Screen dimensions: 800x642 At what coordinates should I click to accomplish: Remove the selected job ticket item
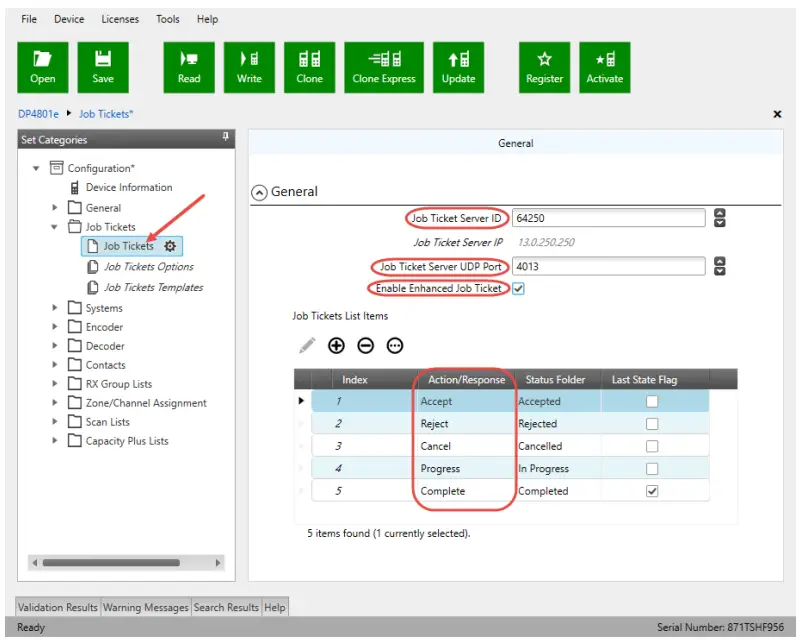coord(365,345)
